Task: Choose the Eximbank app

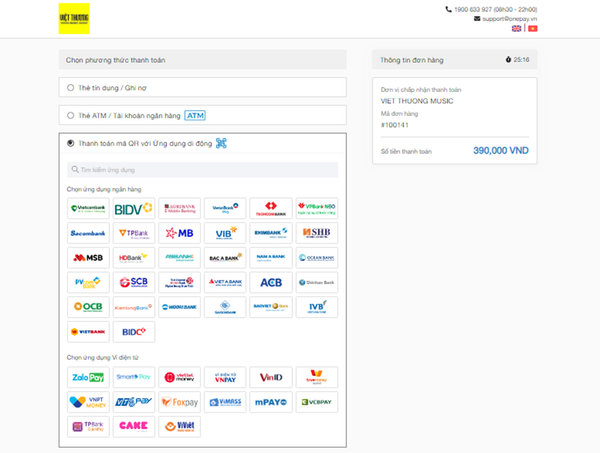Action: click(271, 233)
